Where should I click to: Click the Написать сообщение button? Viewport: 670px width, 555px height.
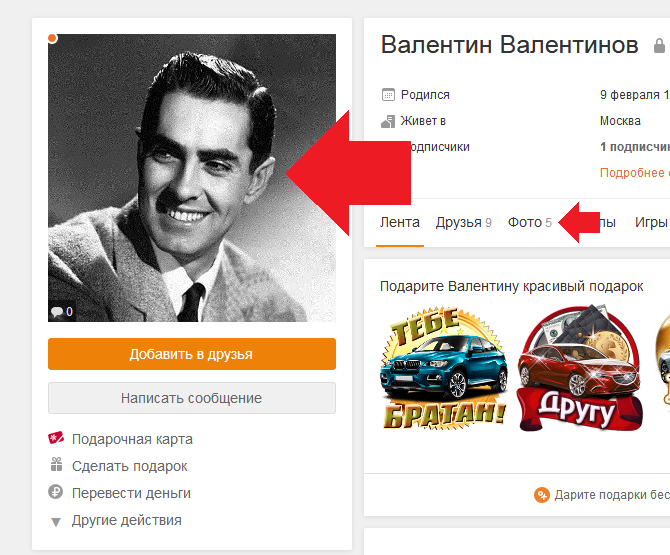pos(192,398)
